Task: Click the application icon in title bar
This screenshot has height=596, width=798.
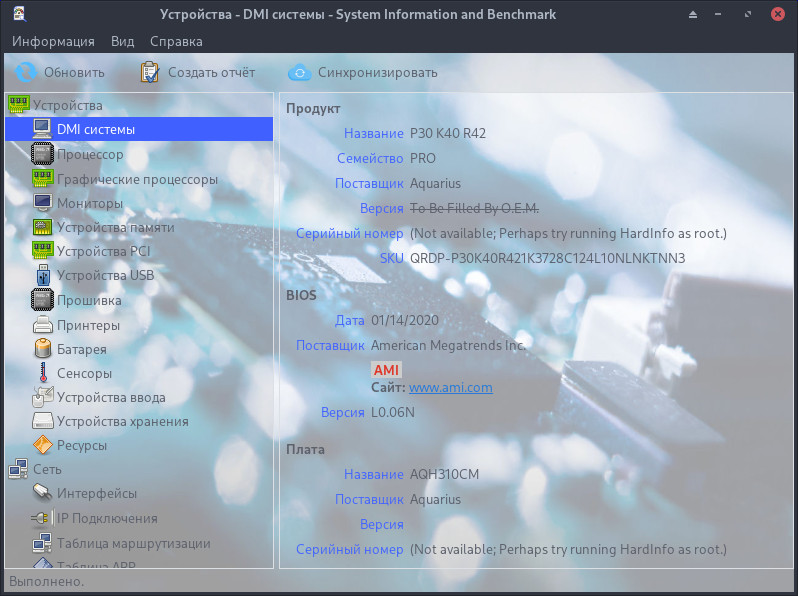Action: (20, 14)
